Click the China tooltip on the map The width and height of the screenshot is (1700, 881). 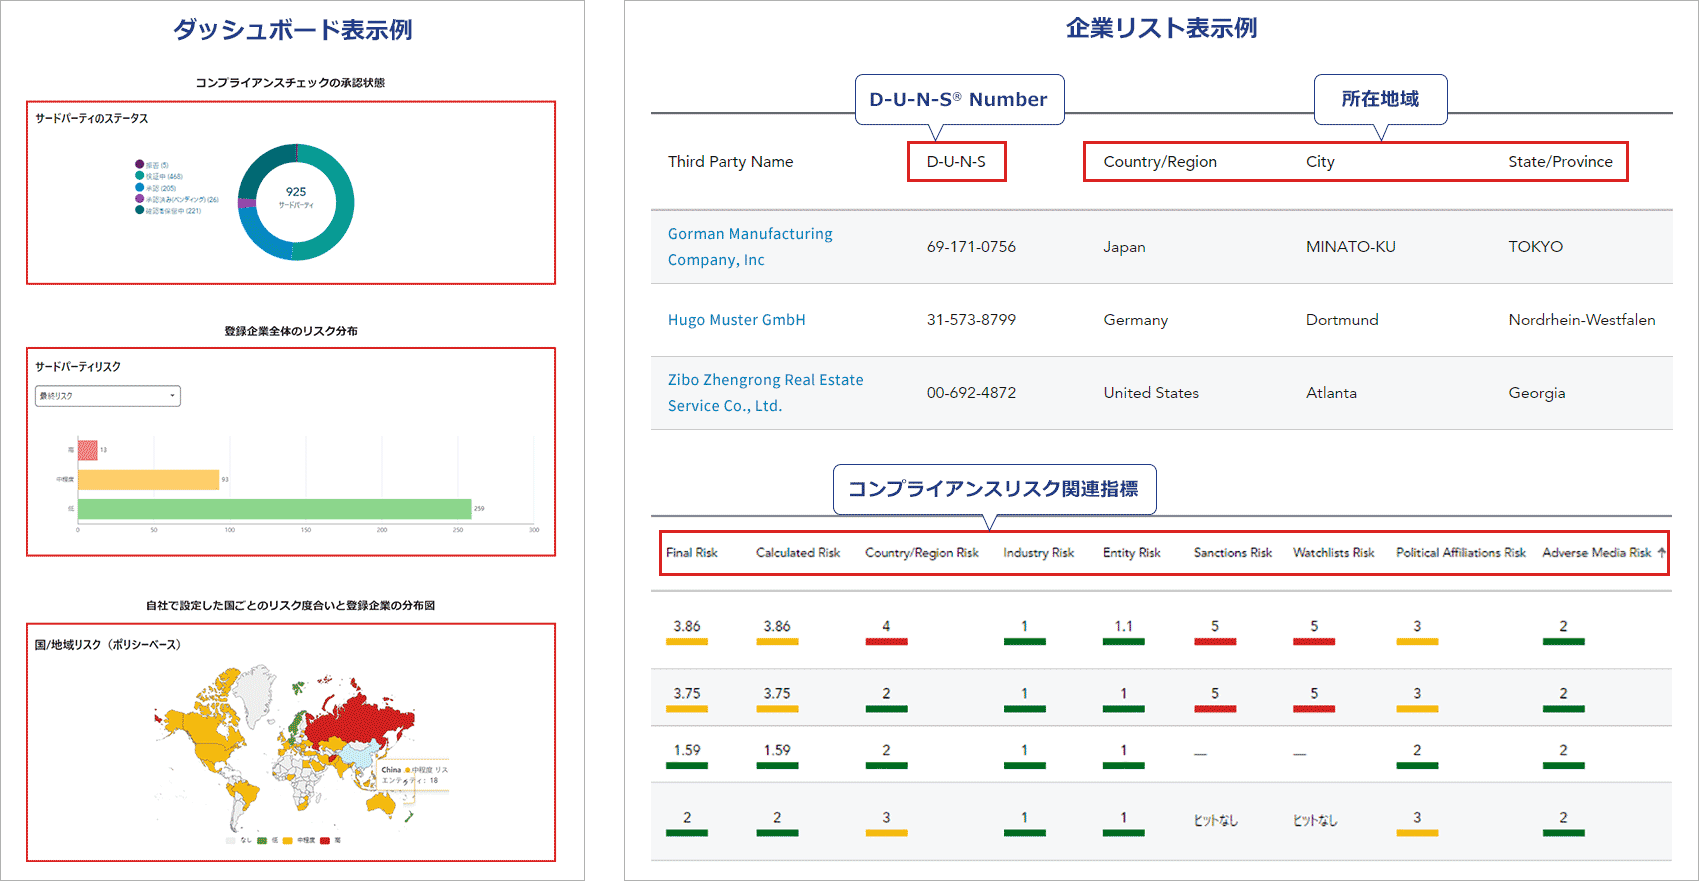coord(414,775)
